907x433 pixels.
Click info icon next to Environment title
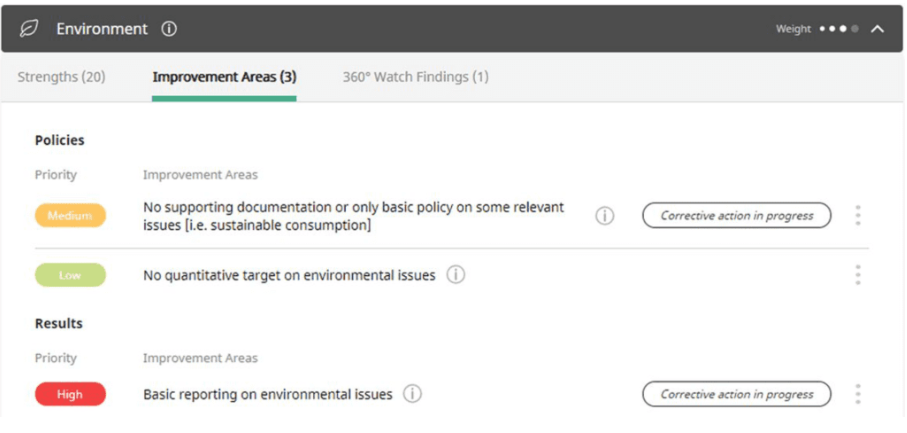[169, 29]
